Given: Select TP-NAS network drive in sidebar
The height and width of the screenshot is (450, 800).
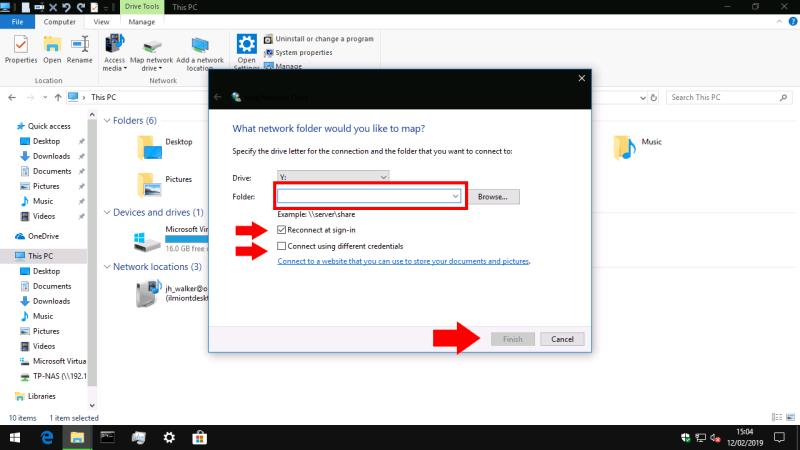Looking at the screenshot, I should tap(54, 377).
